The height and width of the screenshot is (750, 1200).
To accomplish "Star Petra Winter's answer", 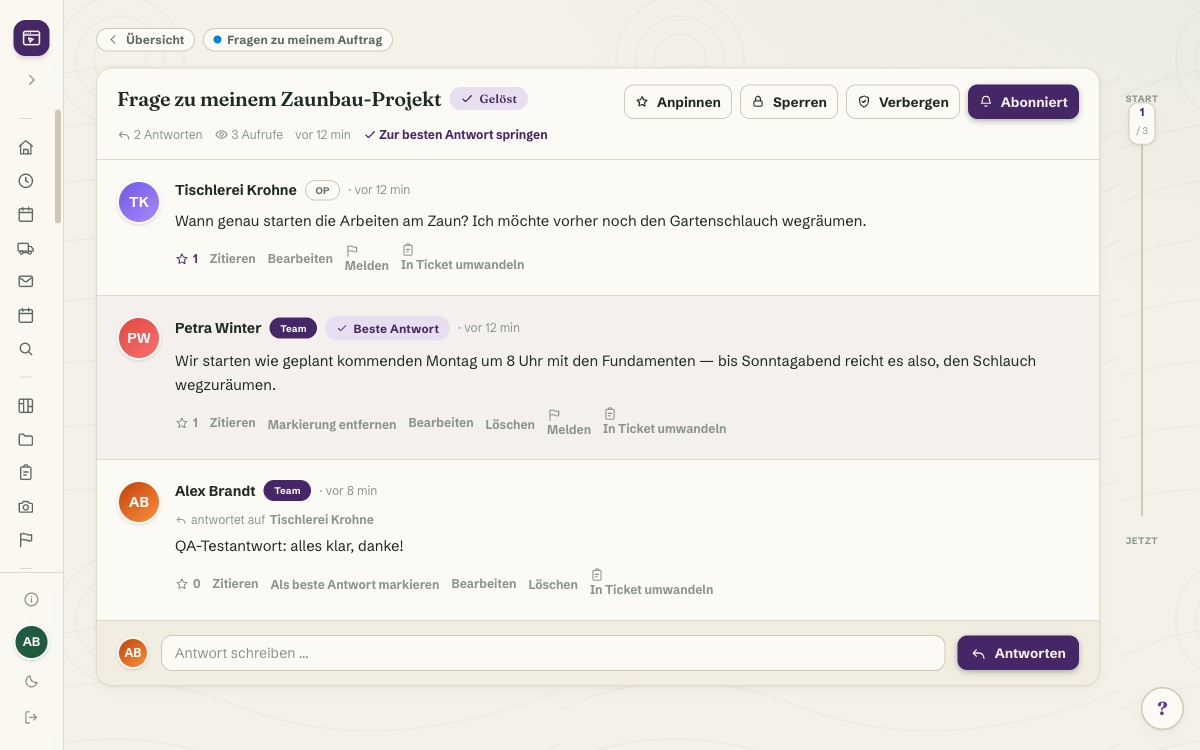I will tap(187, 423).
